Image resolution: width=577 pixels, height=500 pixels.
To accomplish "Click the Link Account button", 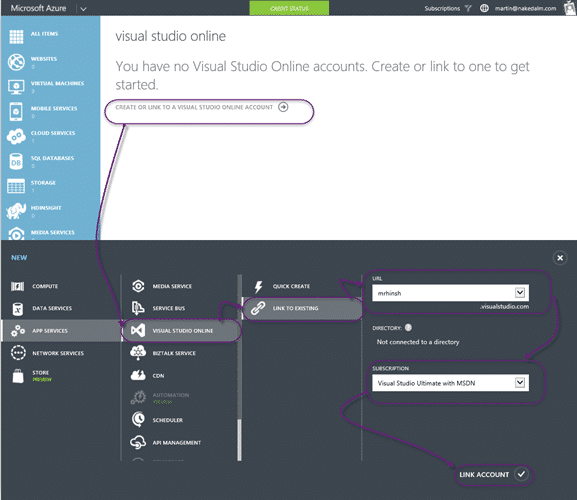I will pyautogui.click(x=494, y=474).
